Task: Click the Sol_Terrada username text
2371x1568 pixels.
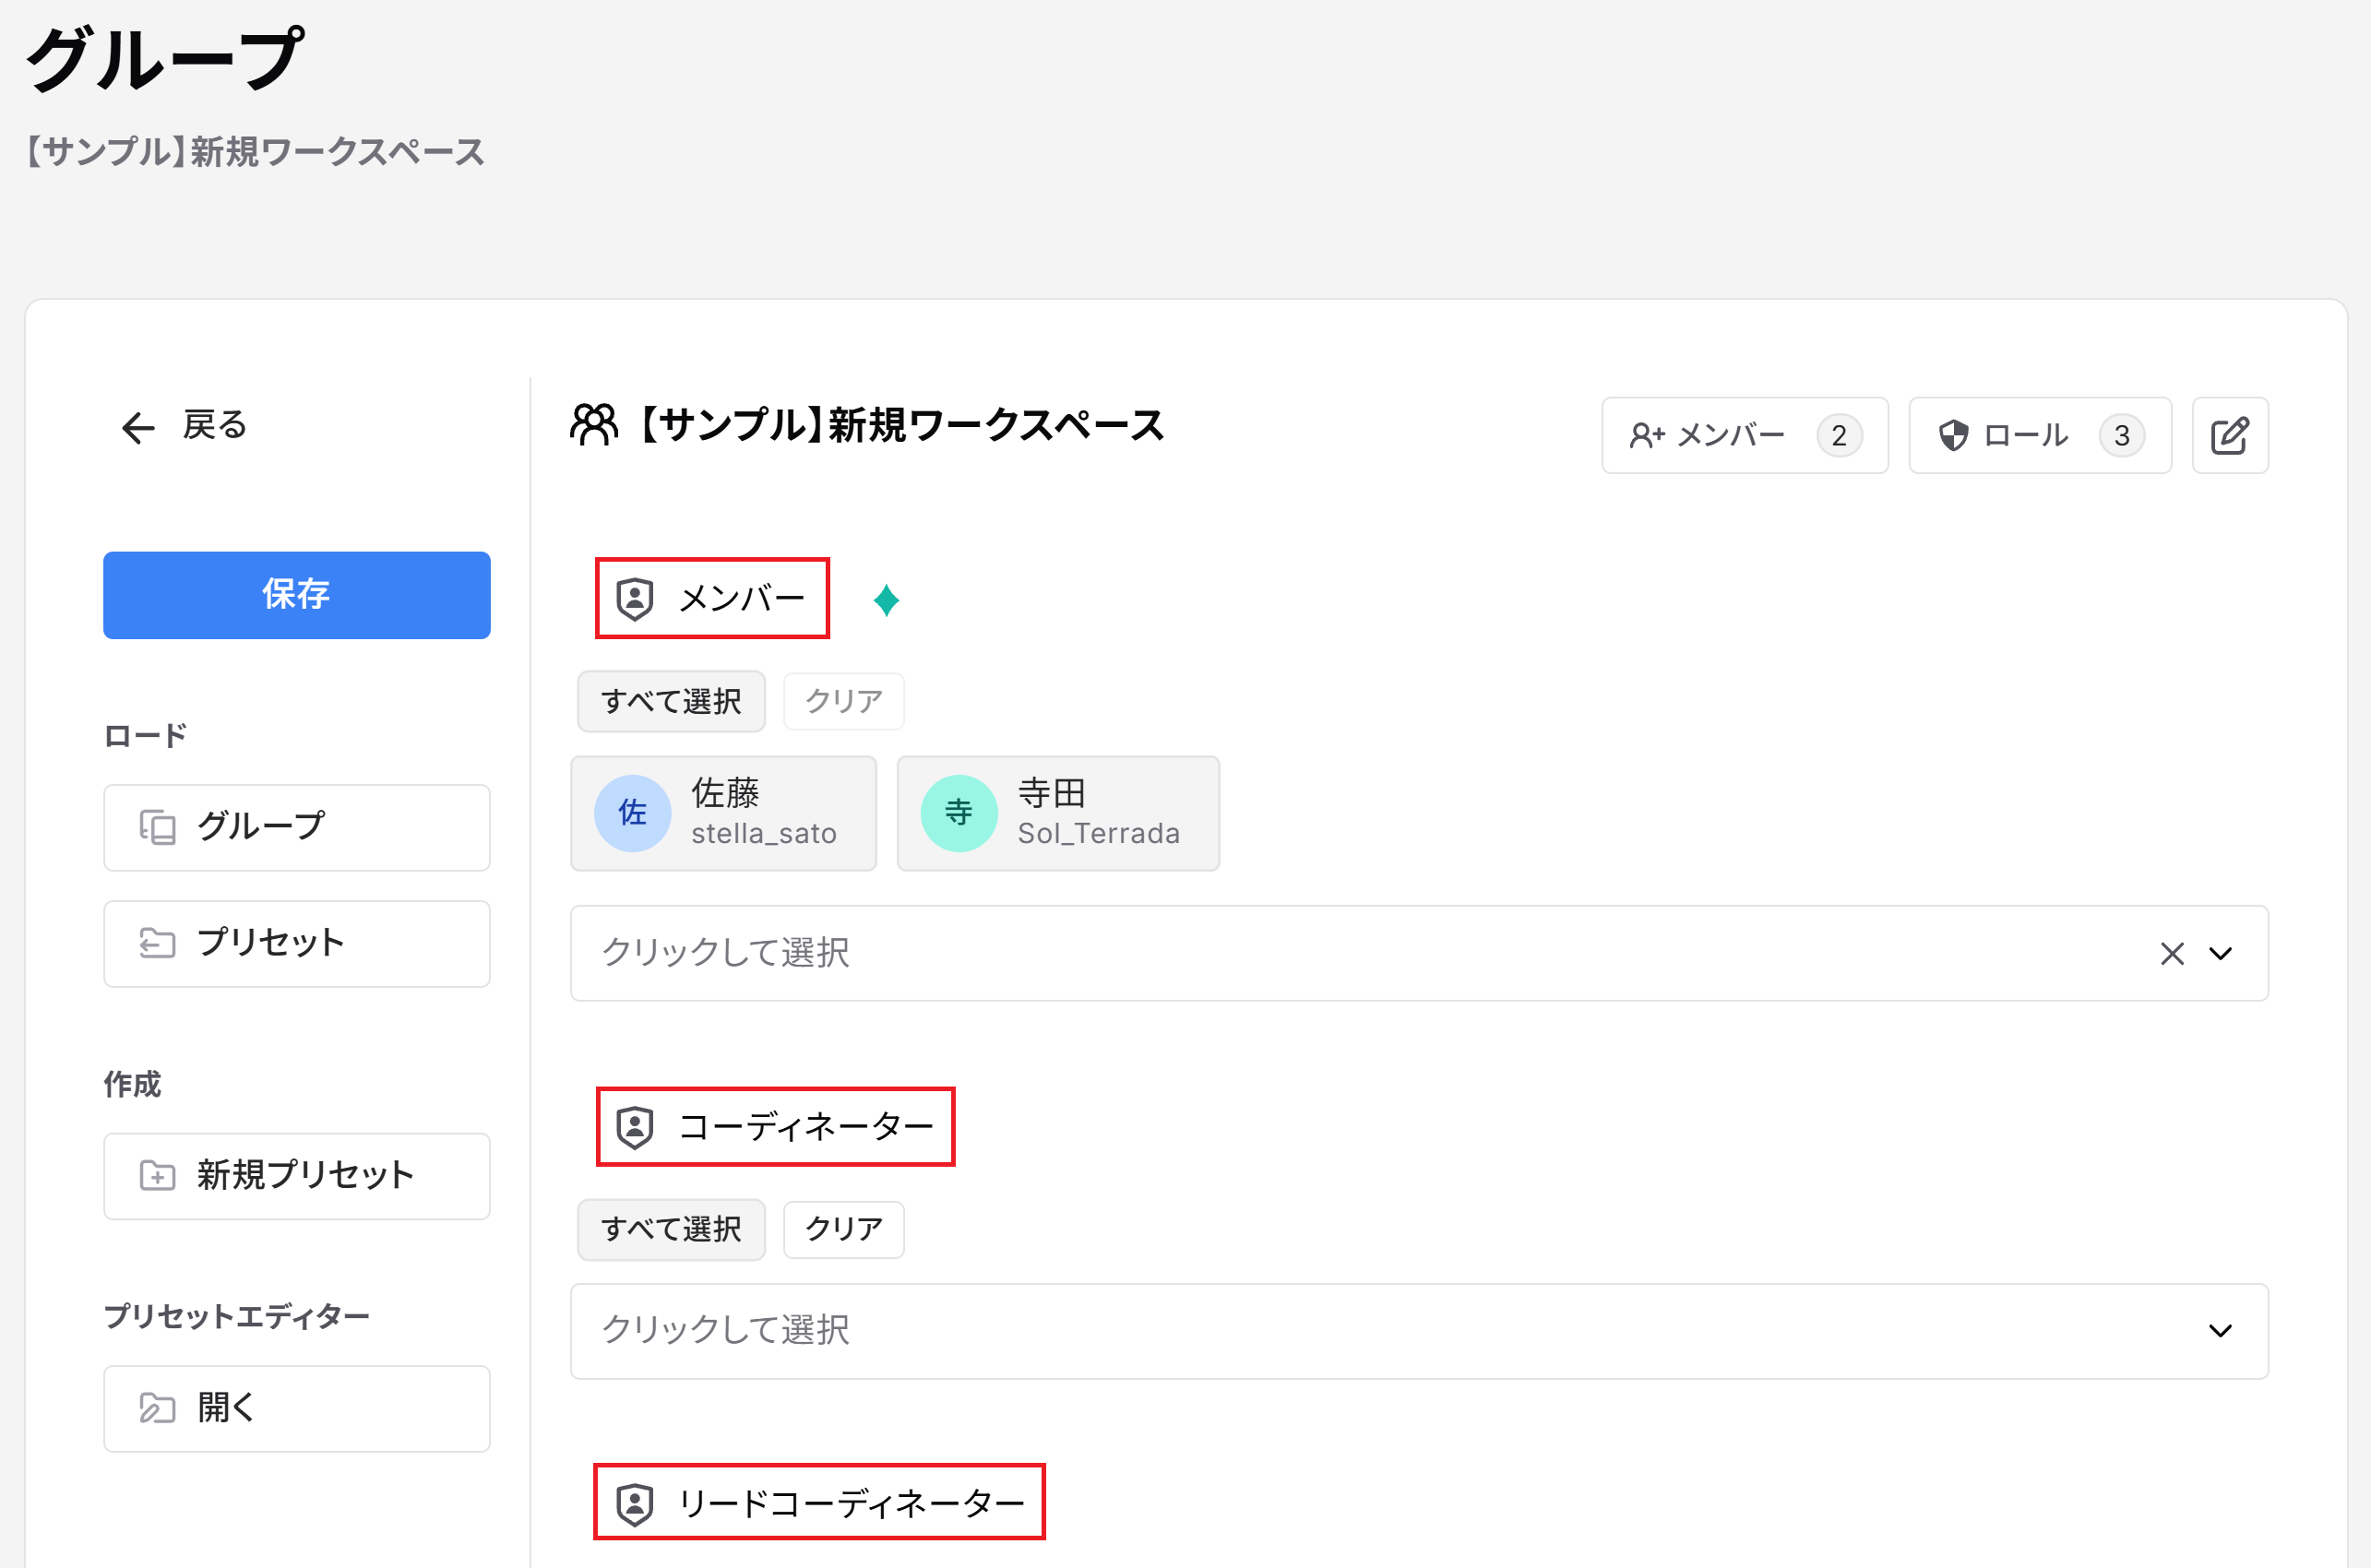Action: pyautogui.click(x=1099, y=833)
